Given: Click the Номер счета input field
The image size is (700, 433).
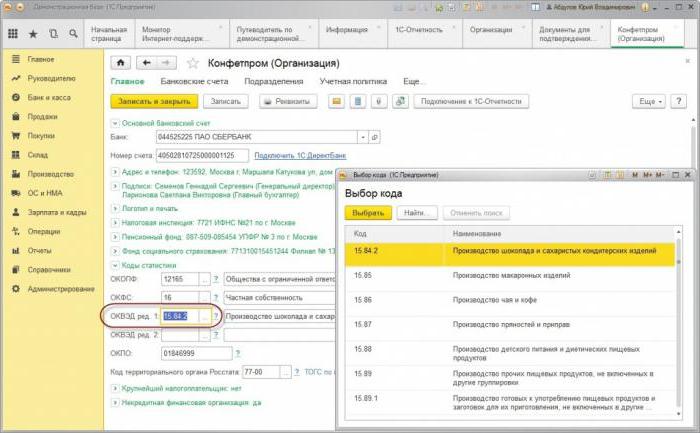Looking at the screenshot, I should point(202,155).
